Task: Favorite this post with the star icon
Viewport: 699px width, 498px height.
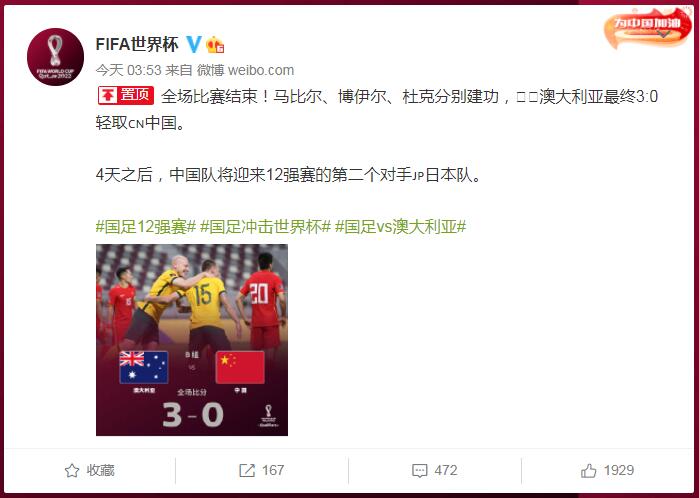Action: click(x=72, y=470)
